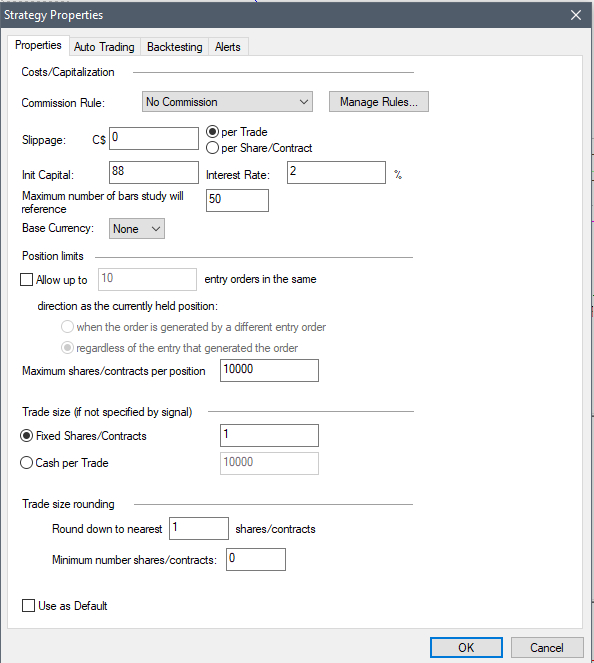This screenshot has width=594, height=663.
Task: Click the Minimum number shares/contracts field
Action: coord(256,559)
